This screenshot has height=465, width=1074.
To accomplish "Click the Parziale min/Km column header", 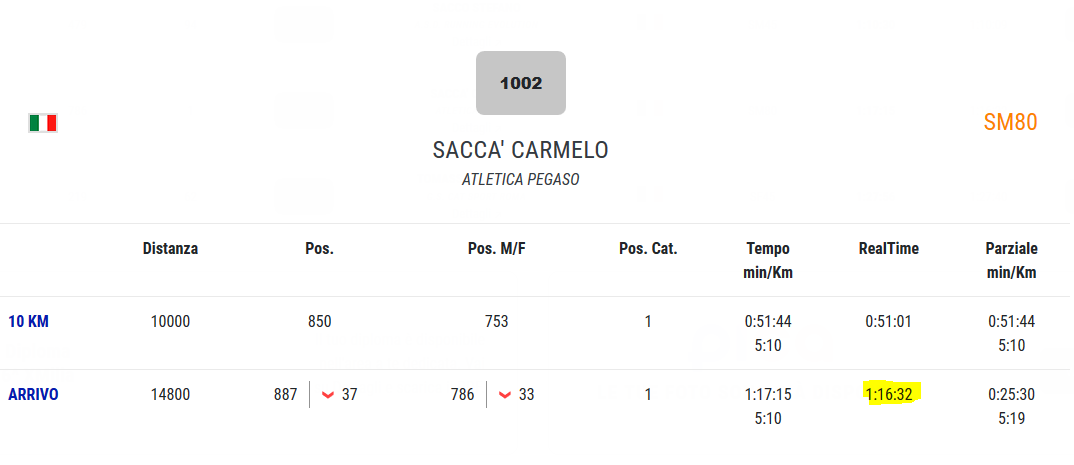I will pos(1011,260).
